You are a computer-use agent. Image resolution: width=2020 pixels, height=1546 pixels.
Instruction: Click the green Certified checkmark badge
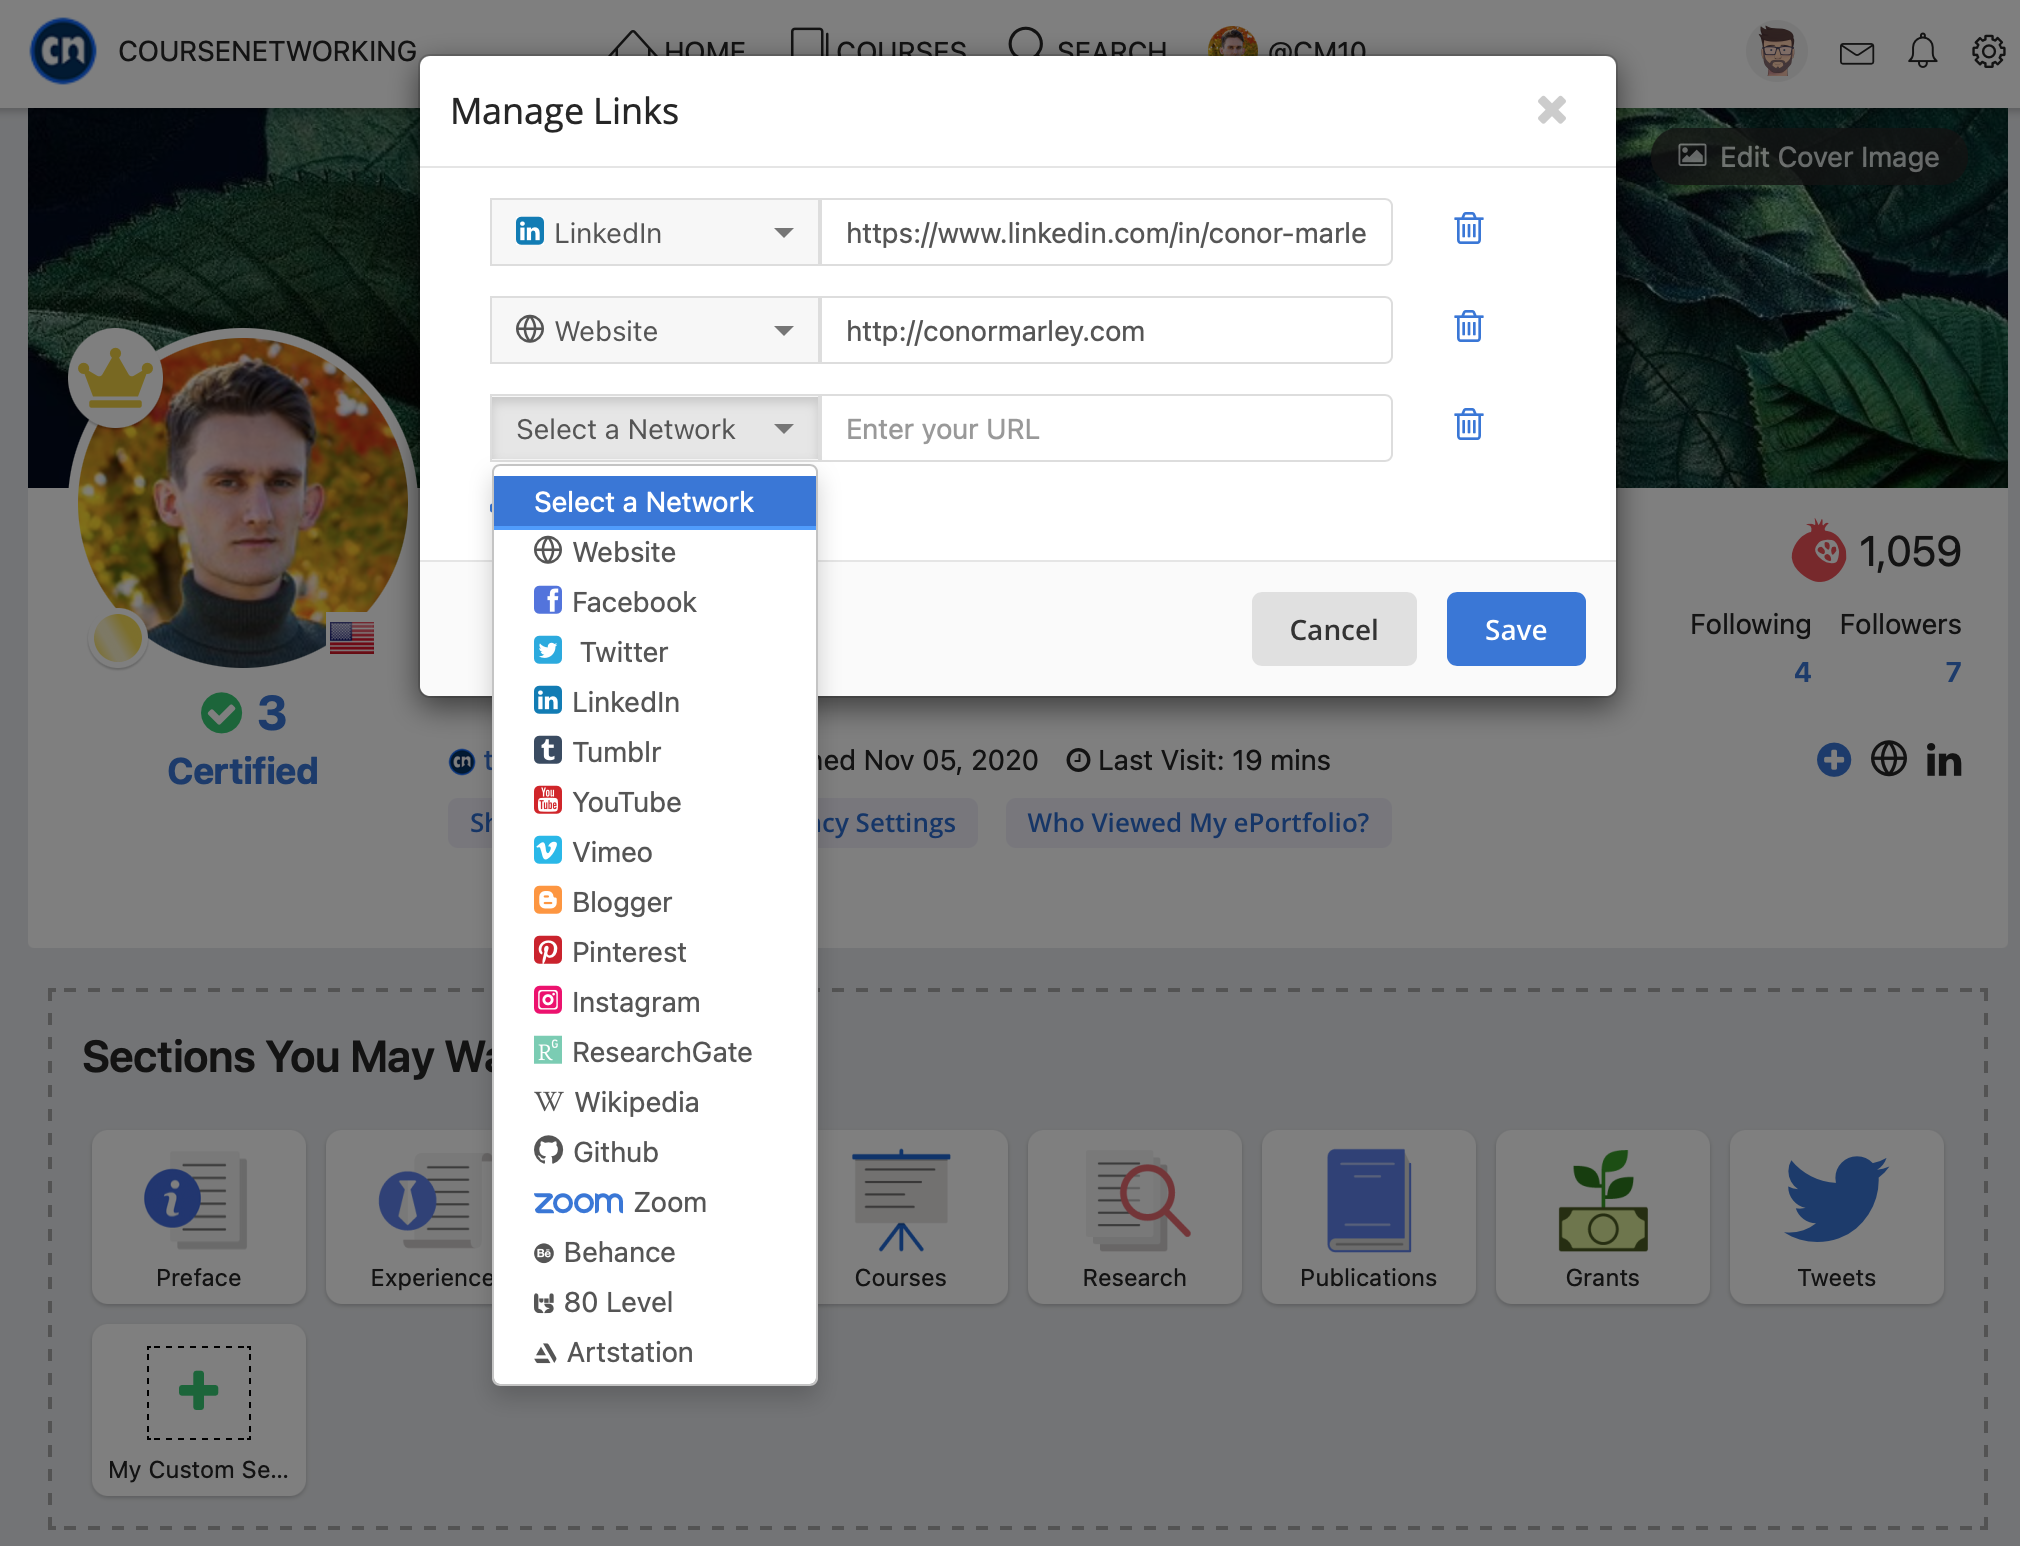tap(221, 713)
